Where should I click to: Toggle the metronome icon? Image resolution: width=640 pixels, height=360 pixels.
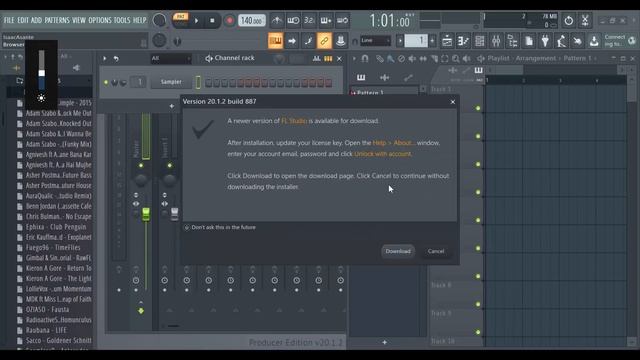pos(277,20)
